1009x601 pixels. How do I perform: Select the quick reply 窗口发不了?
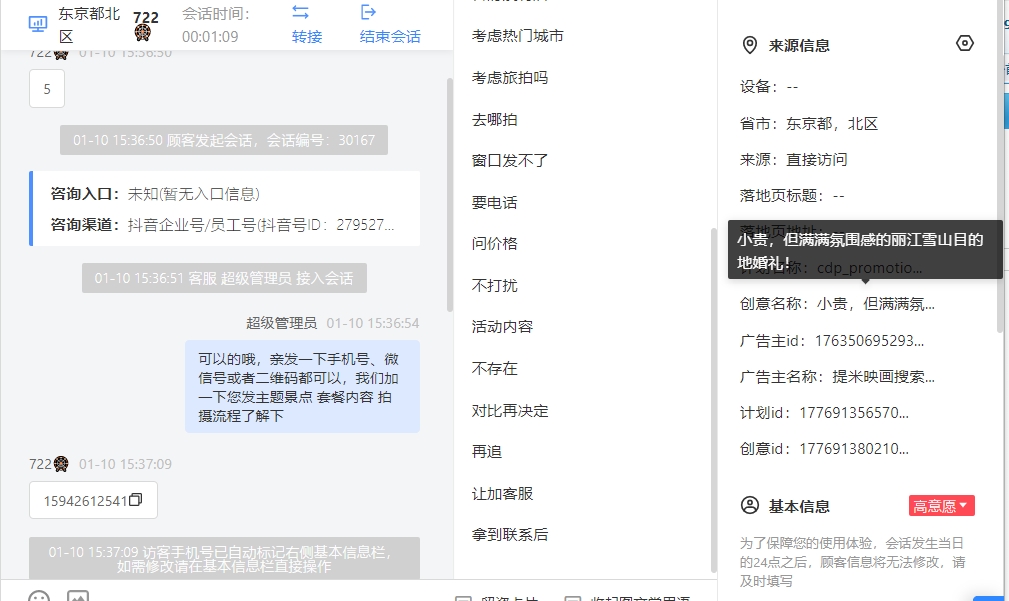point(510,161)
